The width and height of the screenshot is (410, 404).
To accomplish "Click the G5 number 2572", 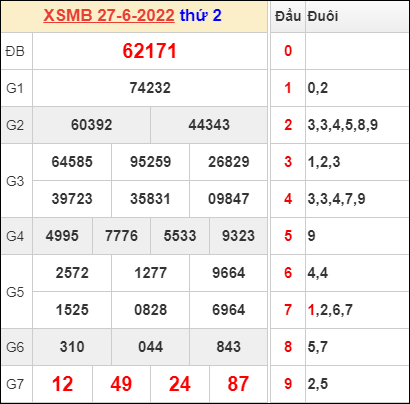I will [x=72, y=273].
